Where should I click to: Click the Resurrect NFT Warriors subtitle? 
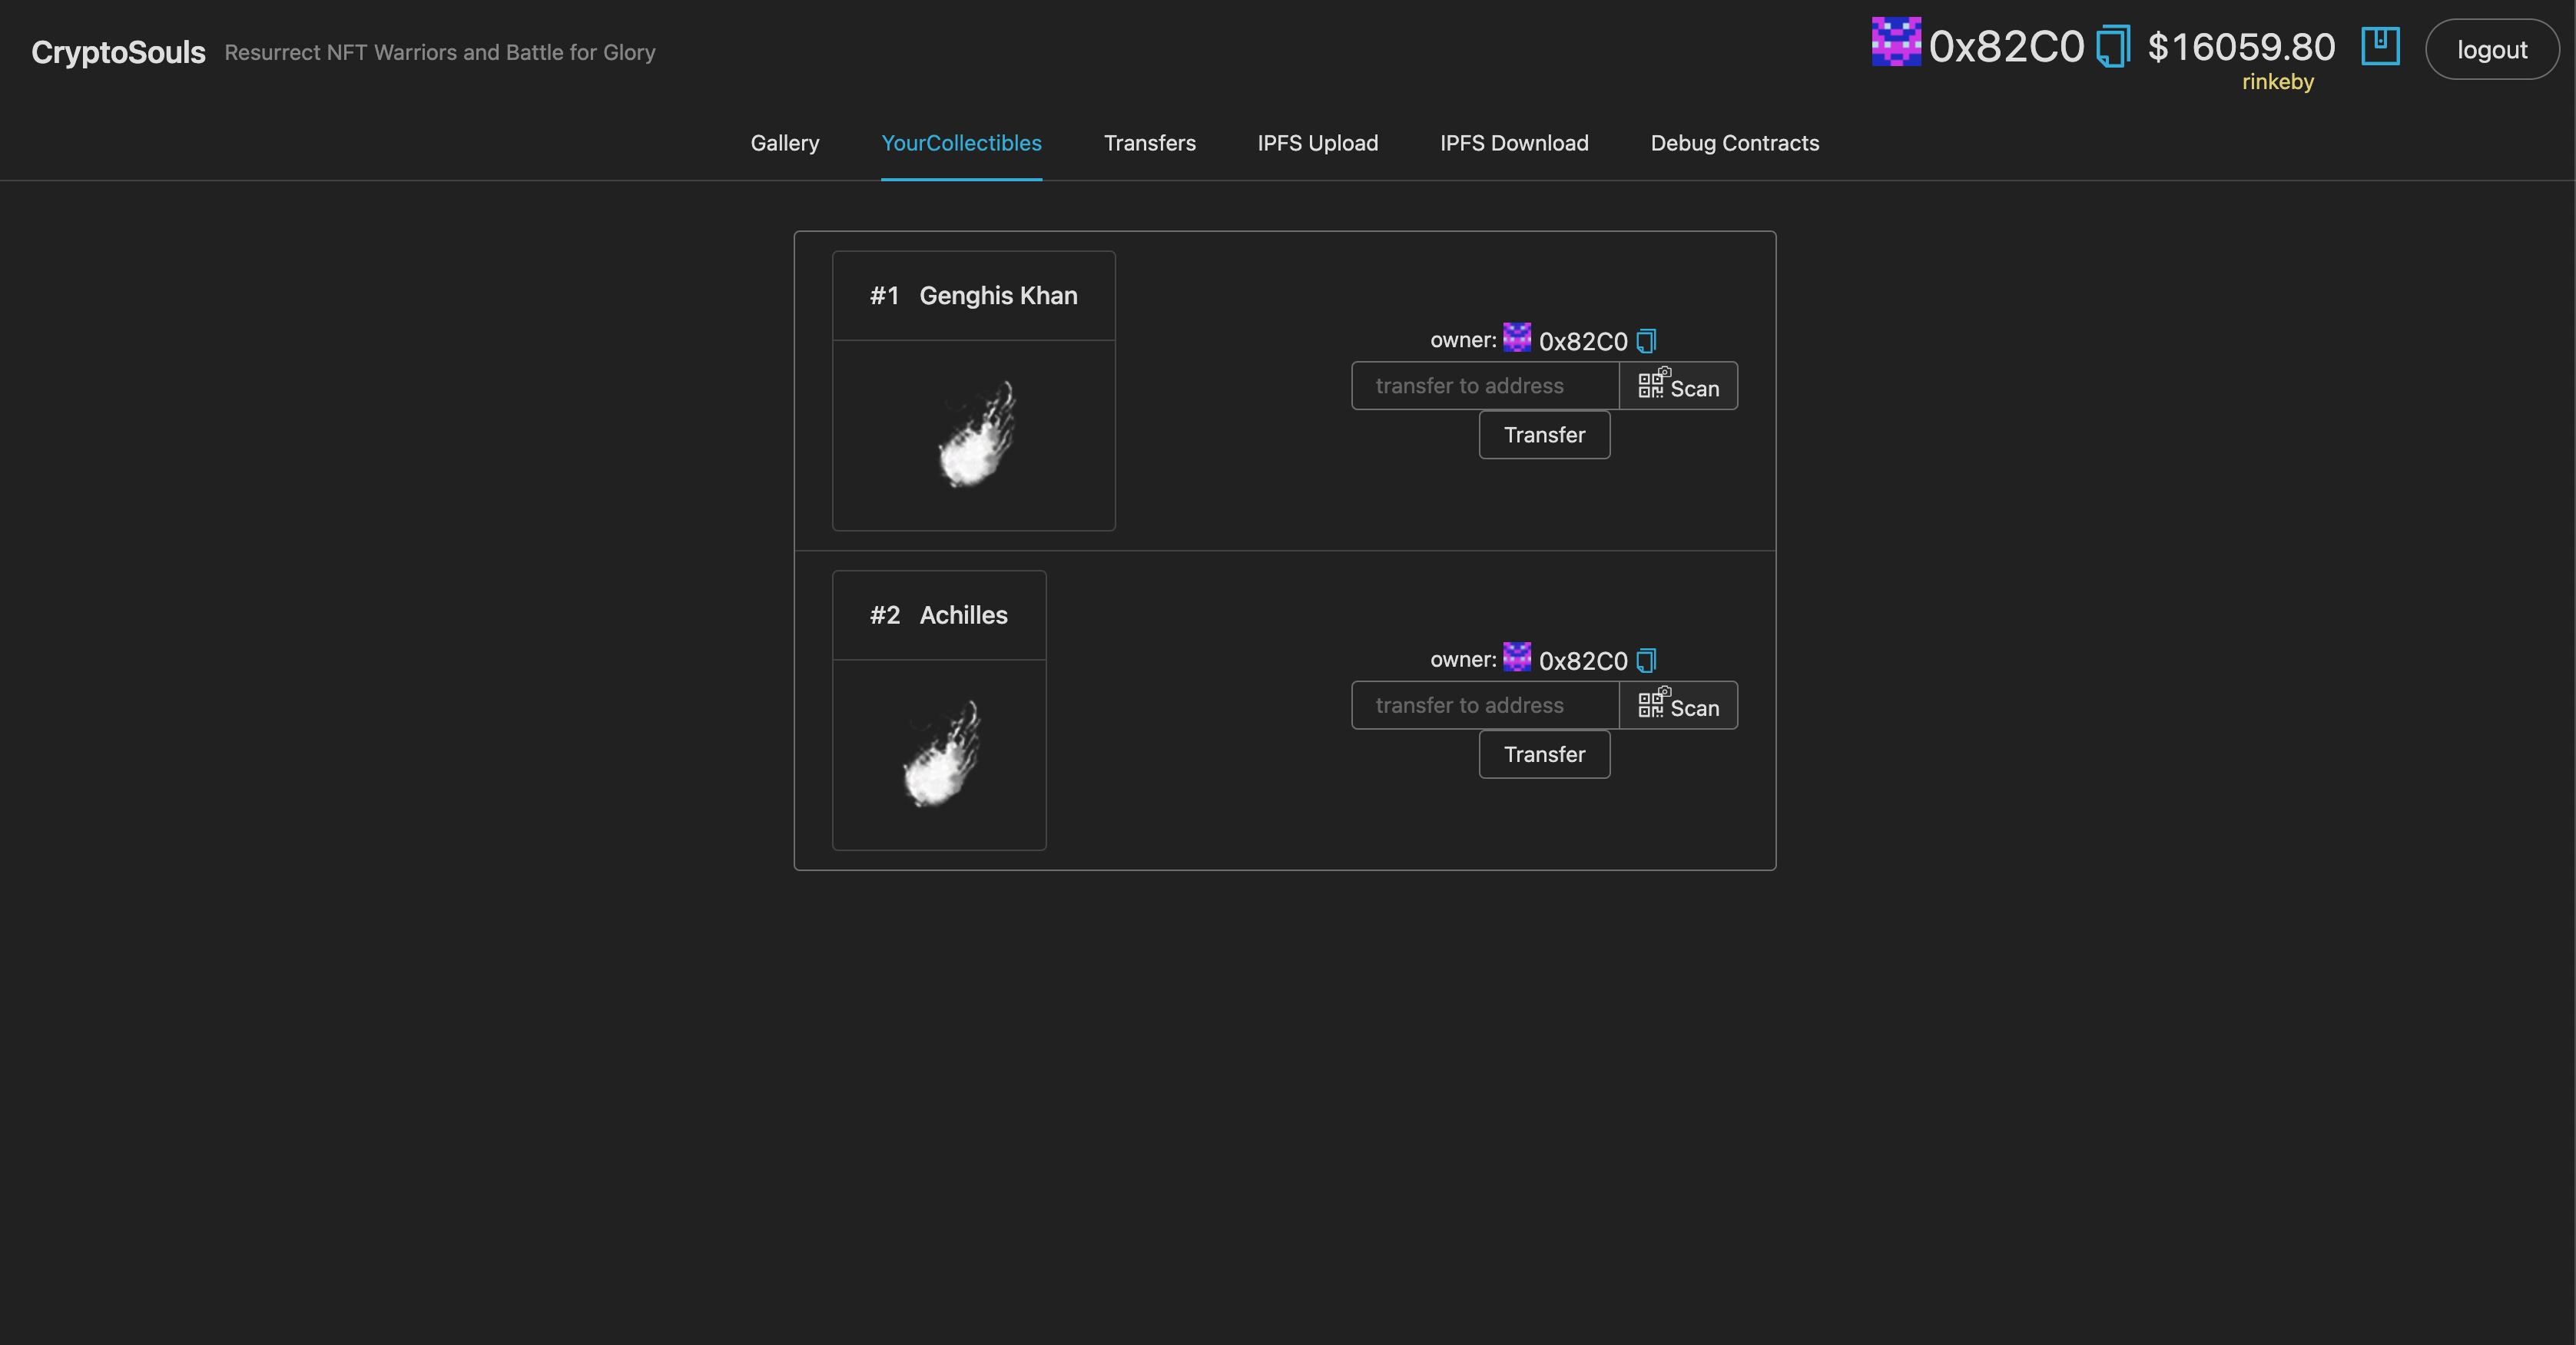(x=440, y=52)
